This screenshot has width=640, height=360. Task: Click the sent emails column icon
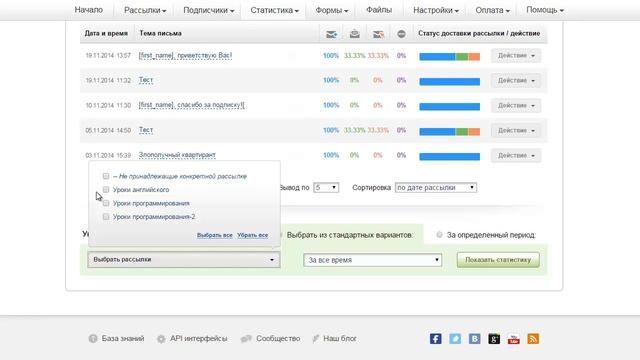[331, 34]
